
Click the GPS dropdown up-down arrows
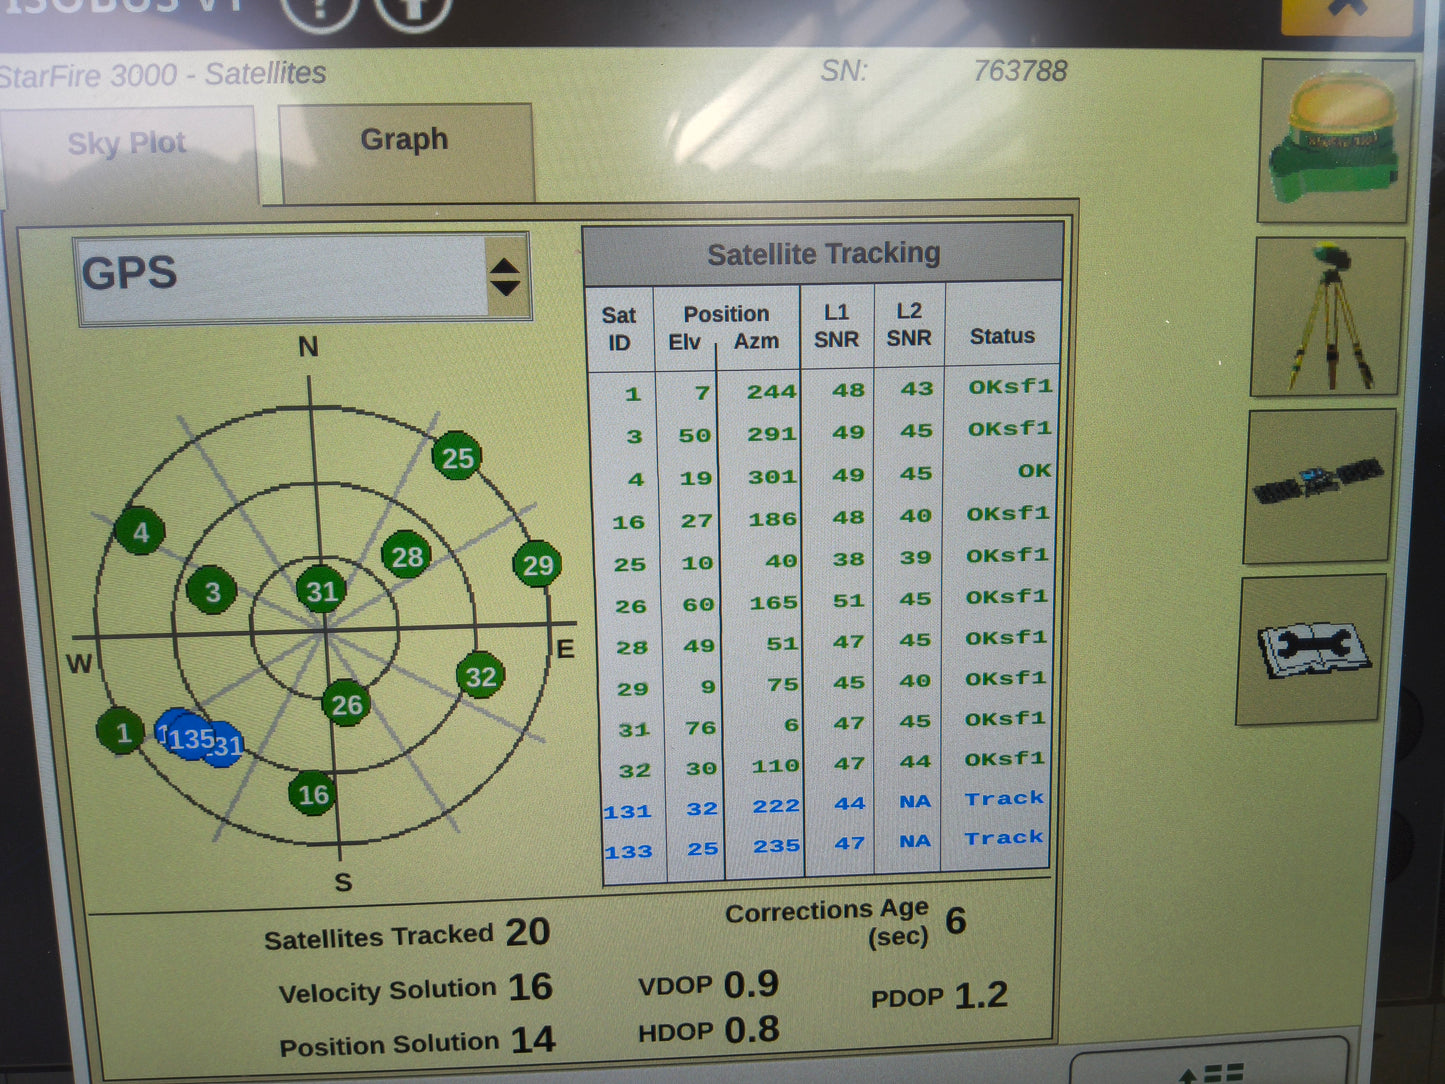tap(506, 277)
